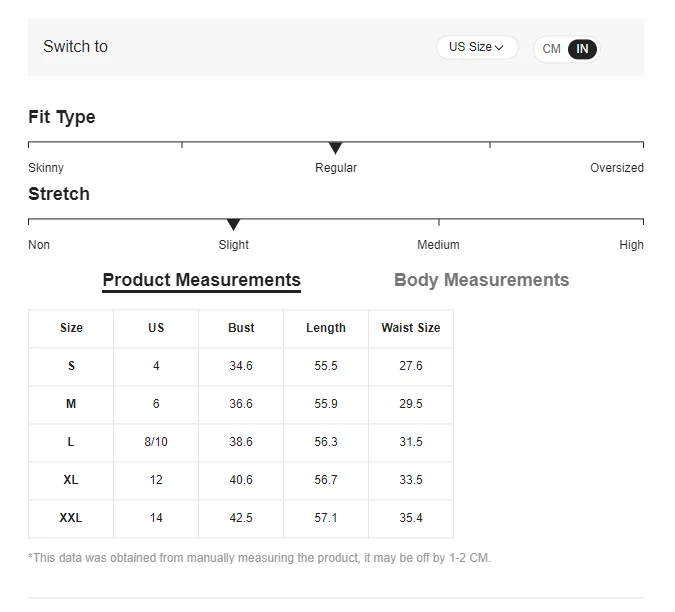Open the Product Measurements tab
The width and height of the screenshot is (675, 612).
[201, 280]
